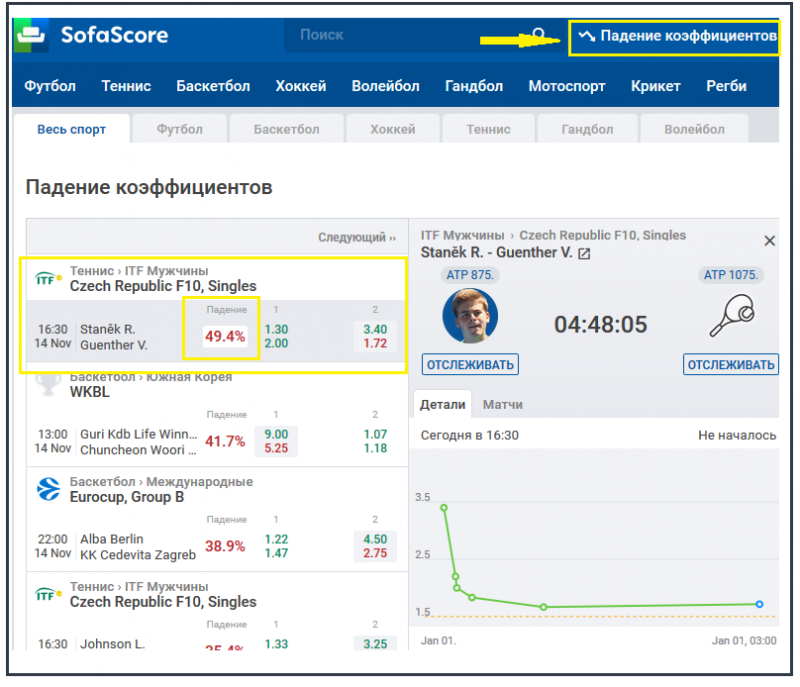Image resolution: width=800 pixels, height=687 pixels.
Task: Open ITF Мужчины breadcrumb in details panel
Action: tap(462, 235)
